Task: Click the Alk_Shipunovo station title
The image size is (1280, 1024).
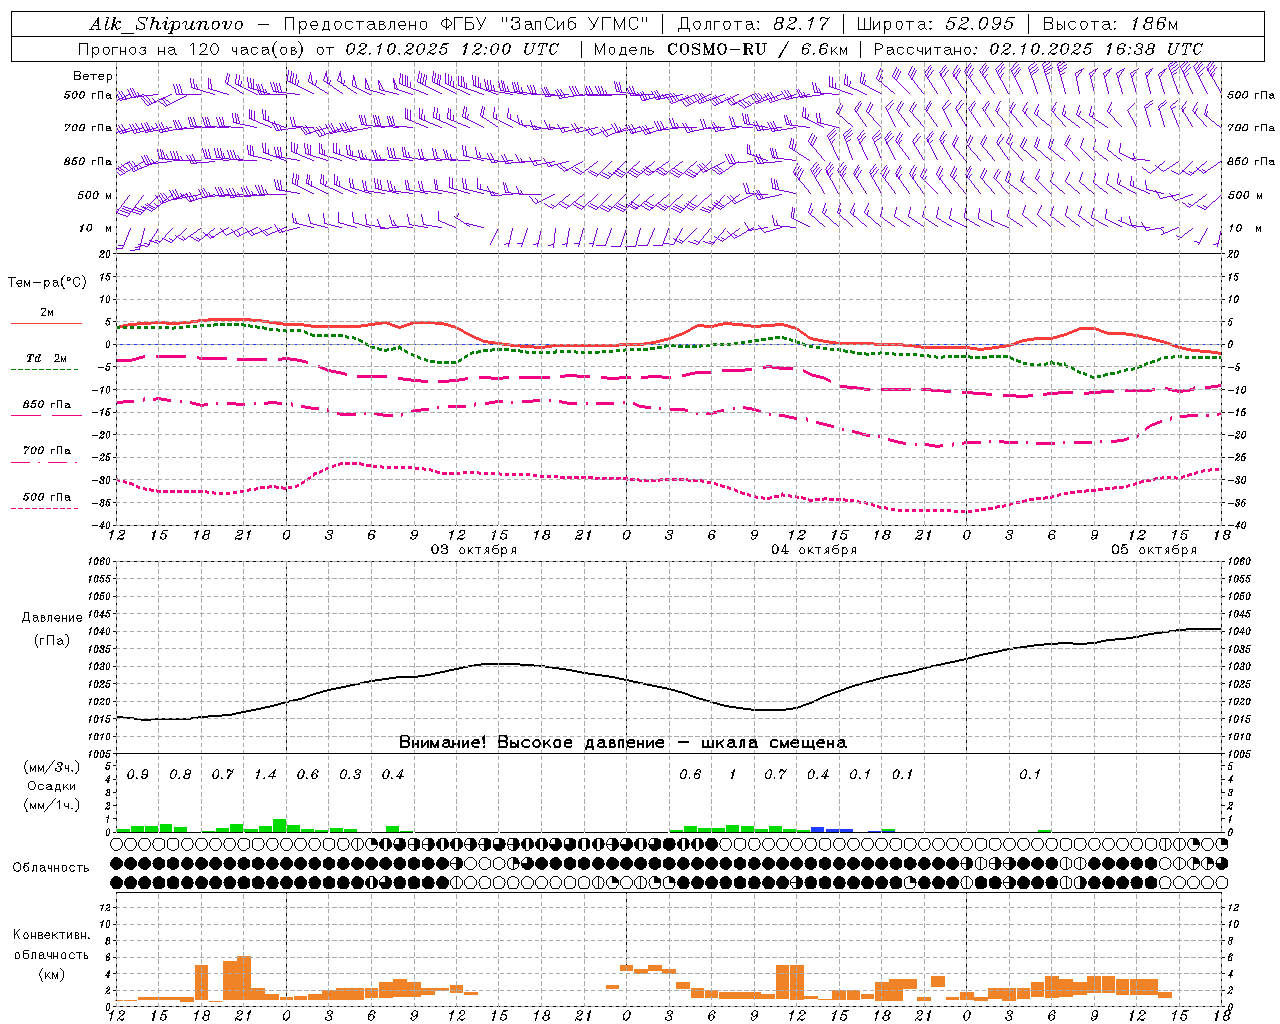Action: 166,24
